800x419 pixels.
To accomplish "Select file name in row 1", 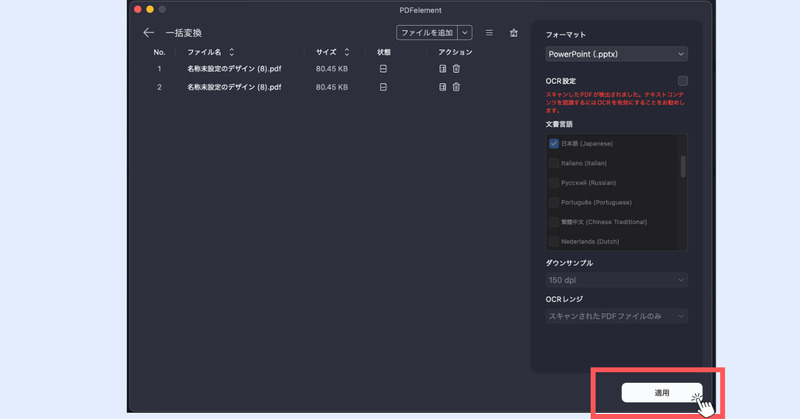I will [x=234, y=69].
